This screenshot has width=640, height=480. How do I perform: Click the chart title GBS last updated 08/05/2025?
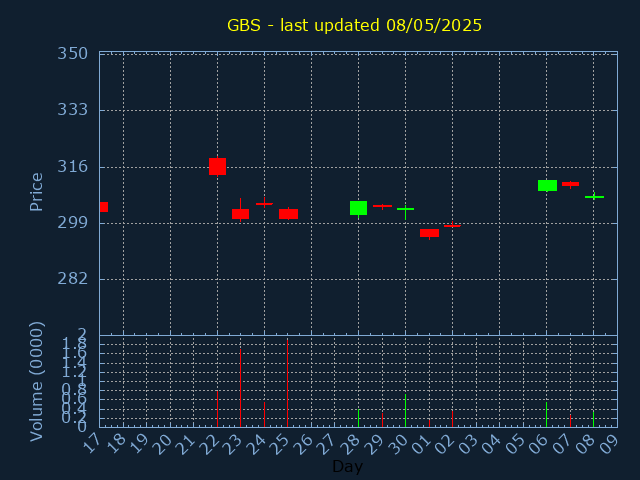click(x=354, y=25)
